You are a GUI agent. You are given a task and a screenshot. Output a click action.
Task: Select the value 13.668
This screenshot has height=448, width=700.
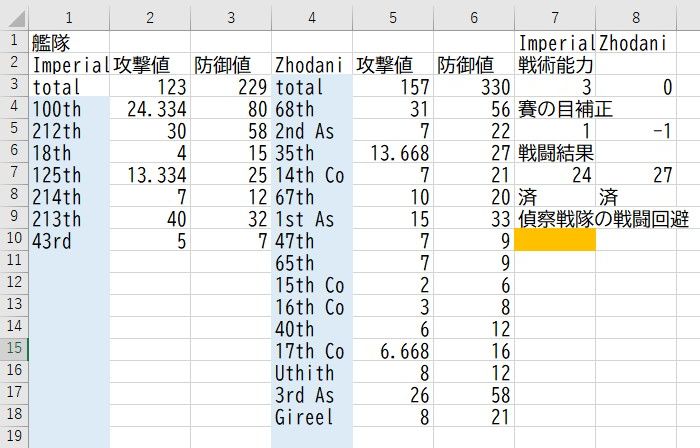393,152
